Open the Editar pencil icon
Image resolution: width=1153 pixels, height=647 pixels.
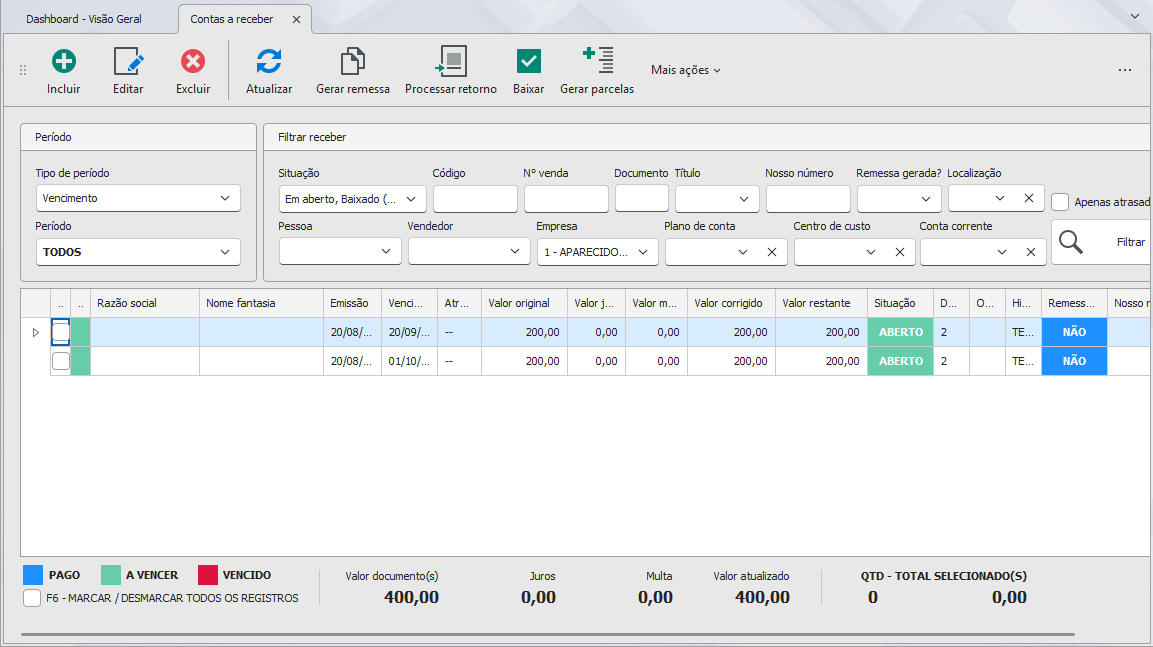click(x=128, y=61)
